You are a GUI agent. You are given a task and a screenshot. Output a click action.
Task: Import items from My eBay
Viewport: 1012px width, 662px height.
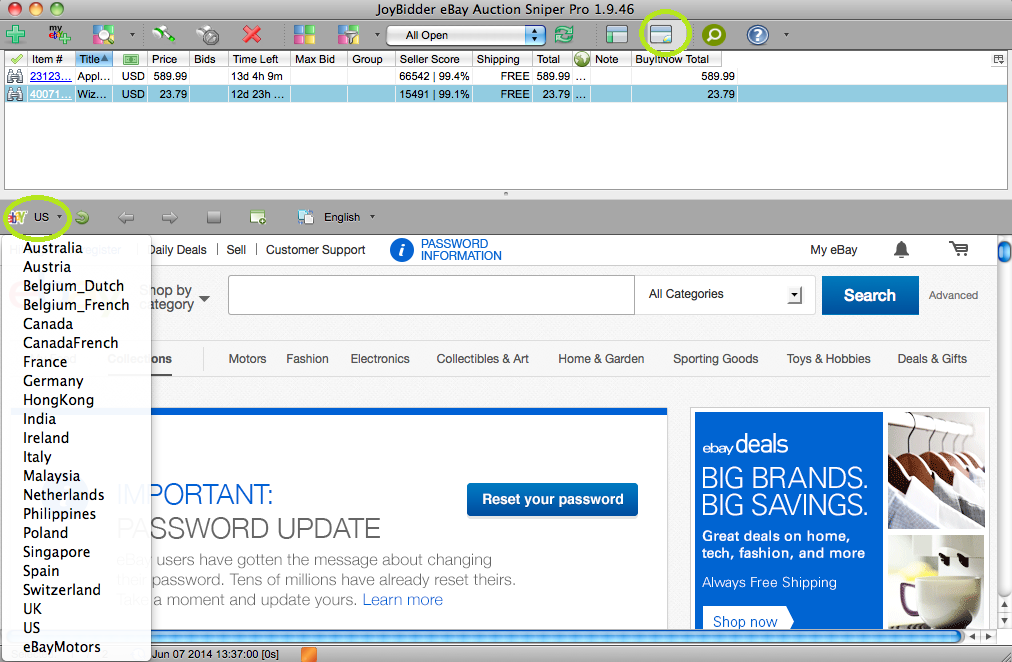point(59,34)
